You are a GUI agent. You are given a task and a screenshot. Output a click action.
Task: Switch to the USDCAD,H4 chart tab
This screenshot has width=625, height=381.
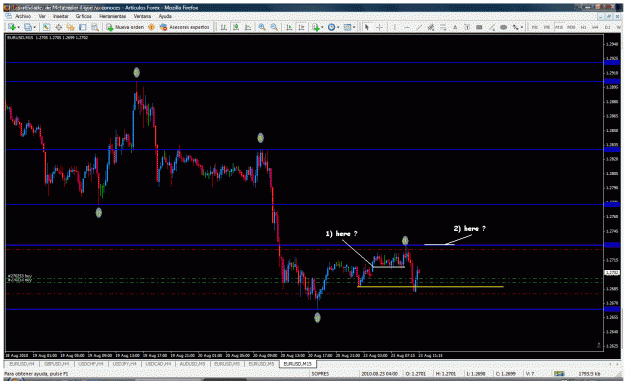tap(158, 364)
